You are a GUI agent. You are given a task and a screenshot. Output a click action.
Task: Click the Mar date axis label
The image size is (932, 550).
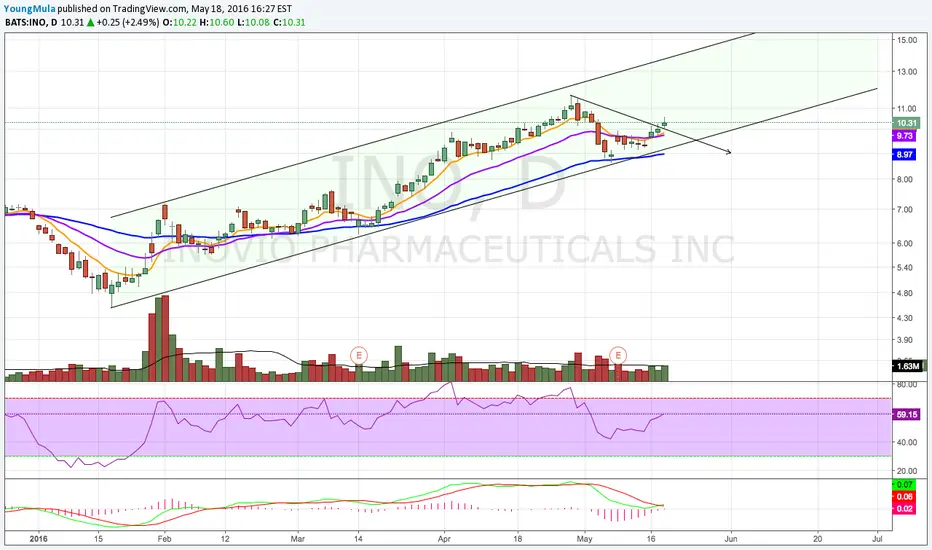click(298, 539)
